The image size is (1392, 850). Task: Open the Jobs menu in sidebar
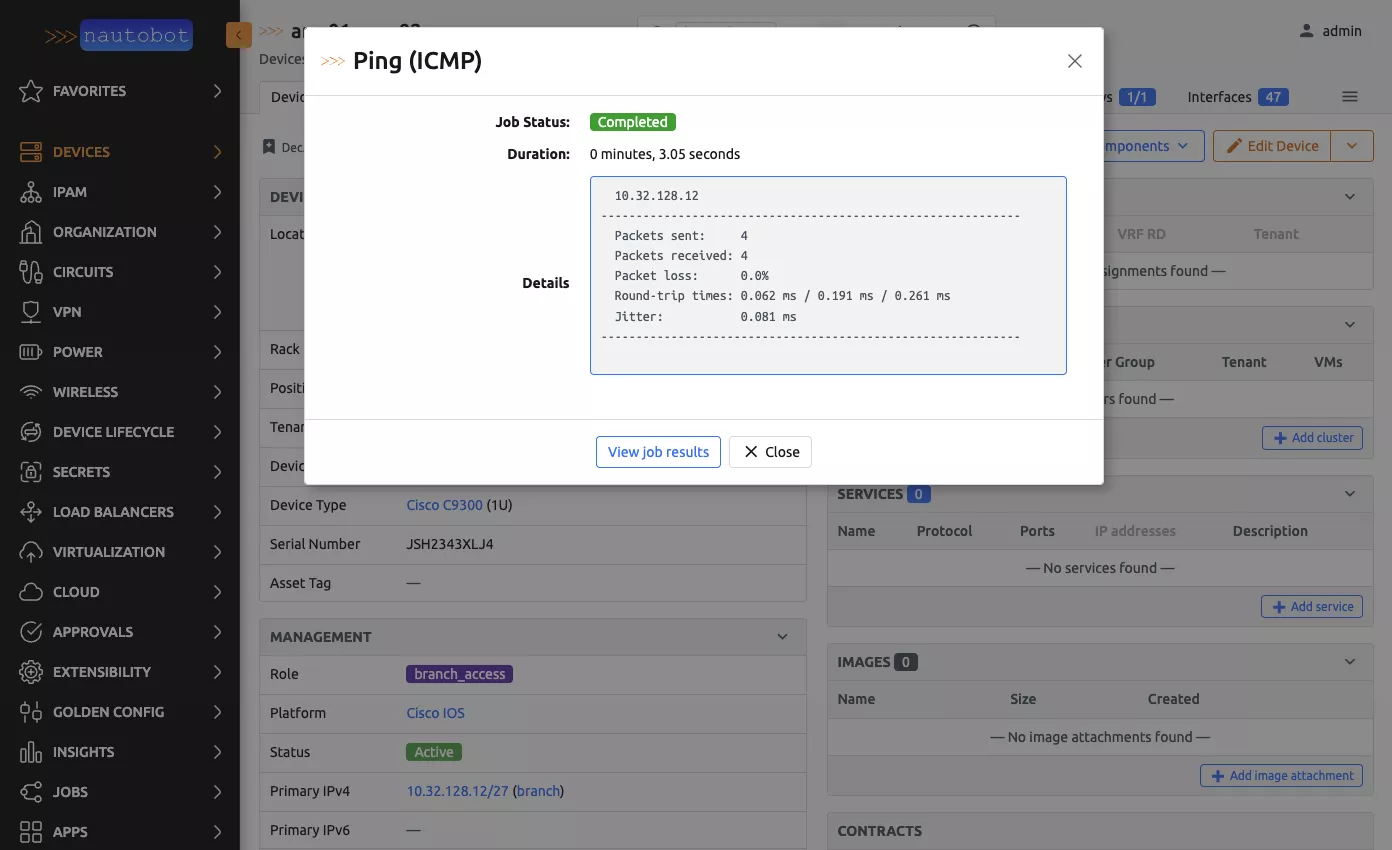coord(70,792)
